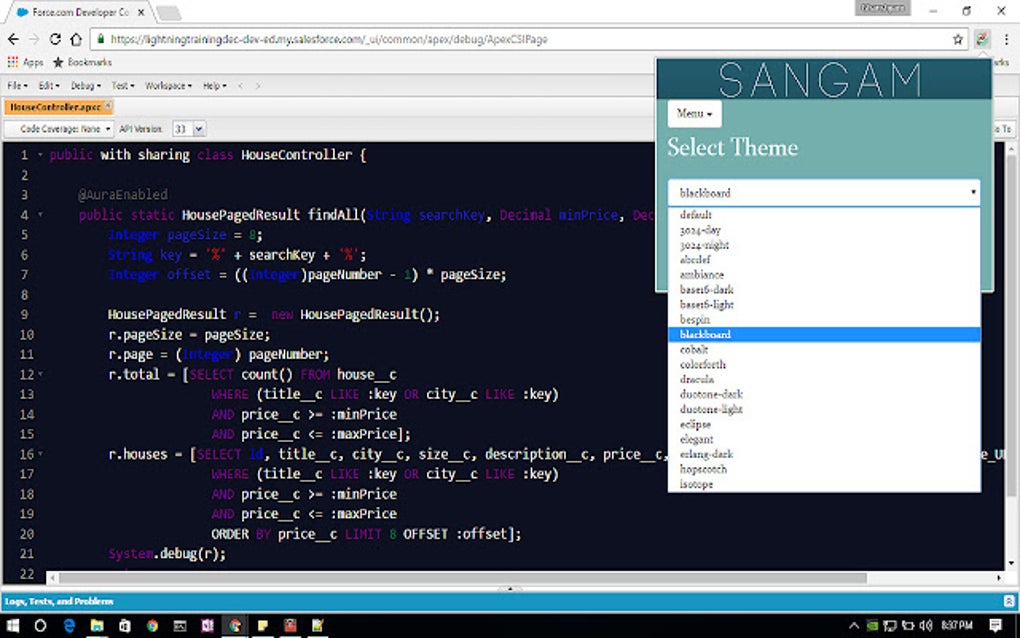
Task: Open the Windows Store taskbar icon
Action: pos(125,626)
